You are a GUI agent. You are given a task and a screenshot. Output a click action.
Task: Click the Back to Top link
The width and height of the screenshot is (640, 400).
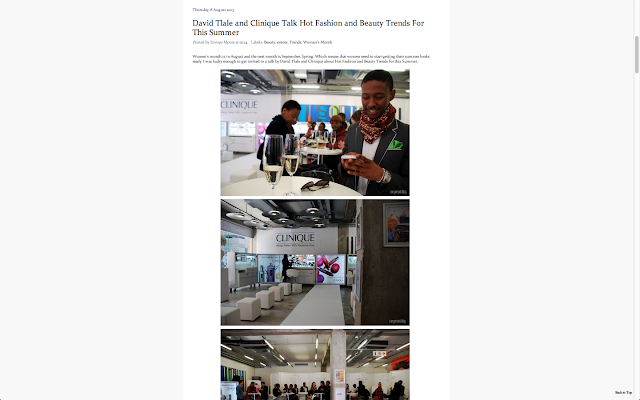pos(623,393)
